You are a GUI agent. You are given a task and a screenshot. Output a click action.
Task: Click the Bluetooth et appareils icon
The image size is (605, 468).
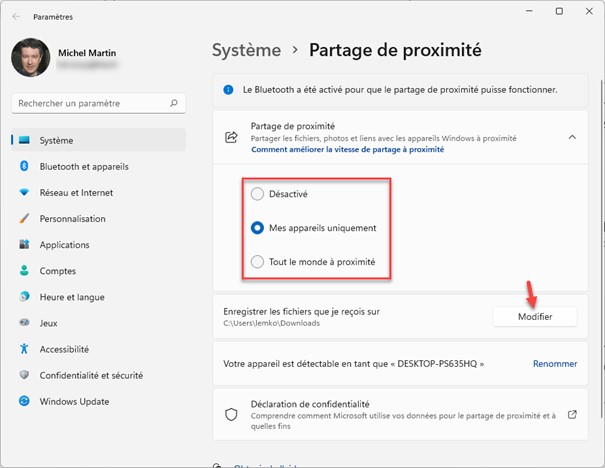click(x=24, y=167)
